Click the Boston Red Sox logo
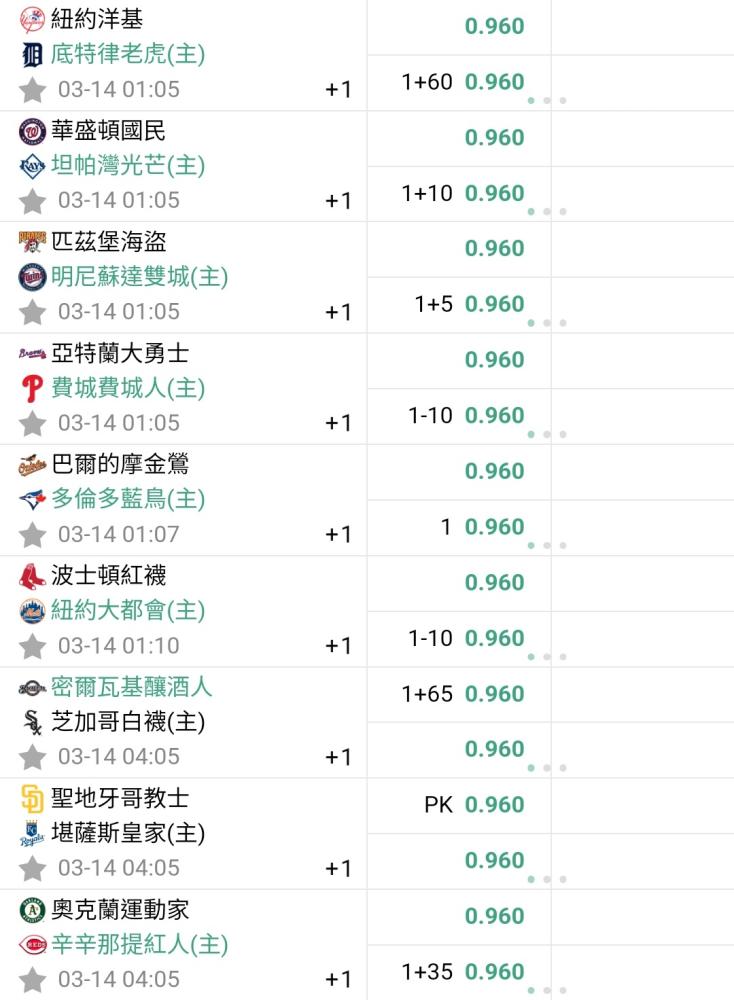This screenshot has height=1000, width=734. [32, 576]
